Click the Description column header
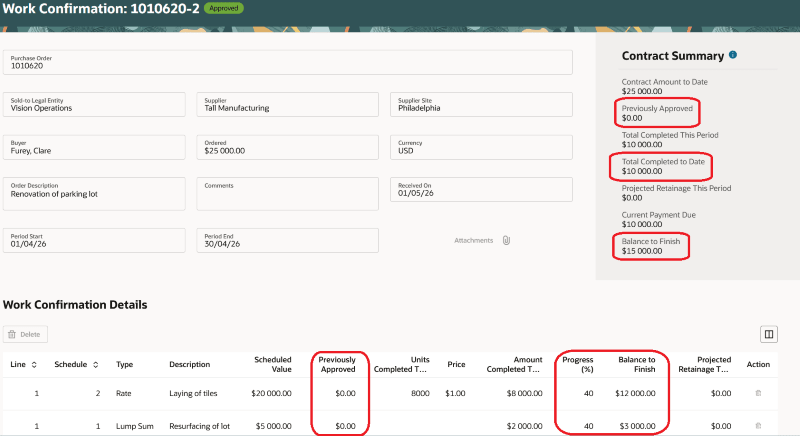The height and width of the screenshot is (436, 800). 190,365
